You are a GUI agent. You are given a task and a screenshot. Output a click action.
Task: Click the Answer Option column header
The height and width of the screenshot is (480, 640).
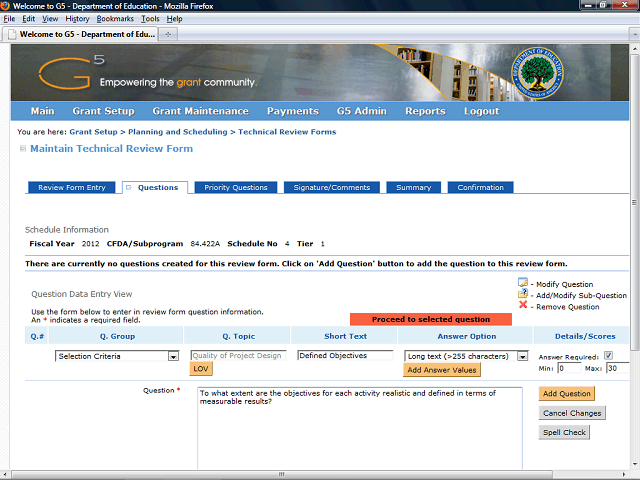point(467,336)
